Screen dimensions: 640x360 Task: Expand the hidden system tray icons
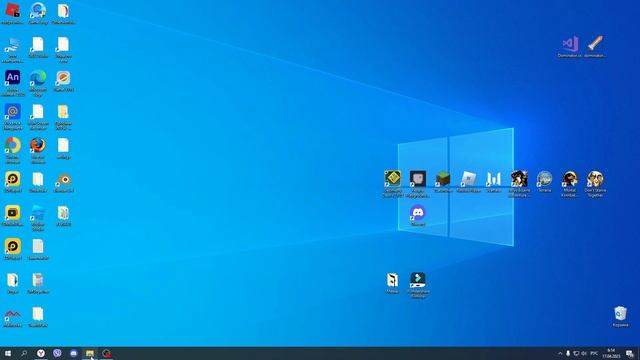560,353
